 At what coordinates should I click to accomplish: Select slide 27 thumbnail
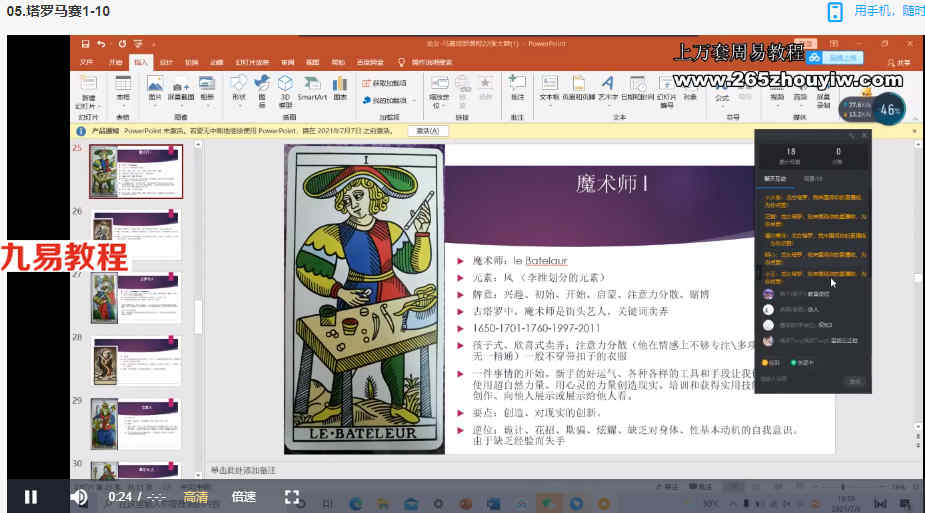[x=136, y=298]
